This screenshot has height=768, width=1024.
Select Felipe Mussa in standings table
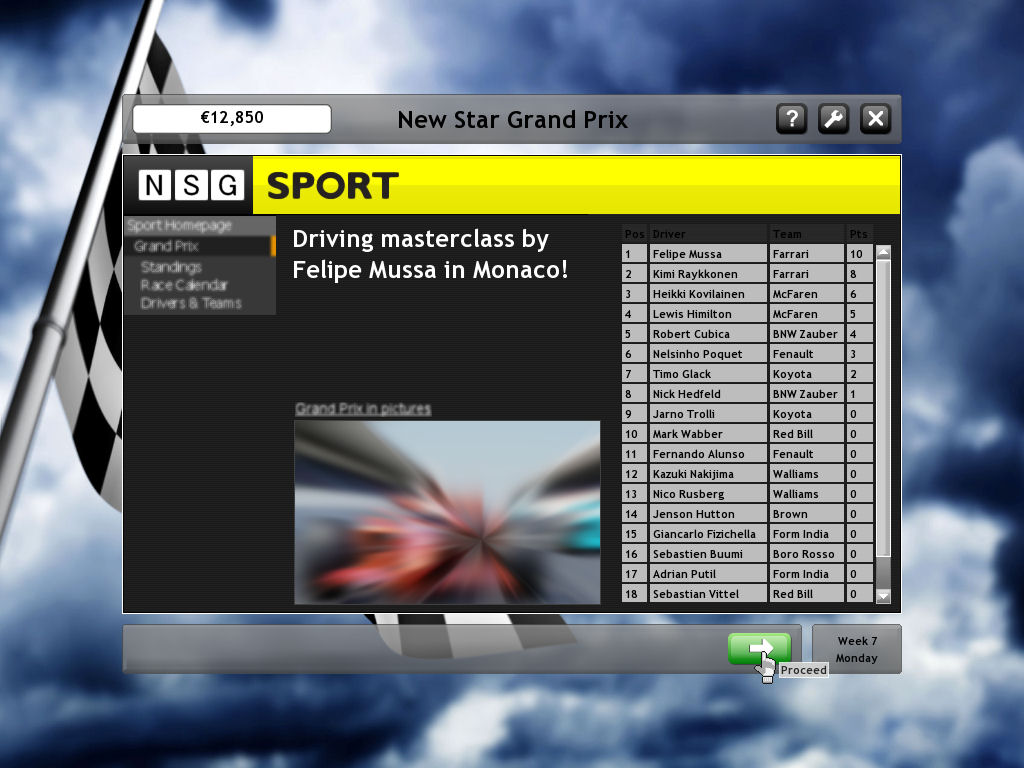click(707, 254)
